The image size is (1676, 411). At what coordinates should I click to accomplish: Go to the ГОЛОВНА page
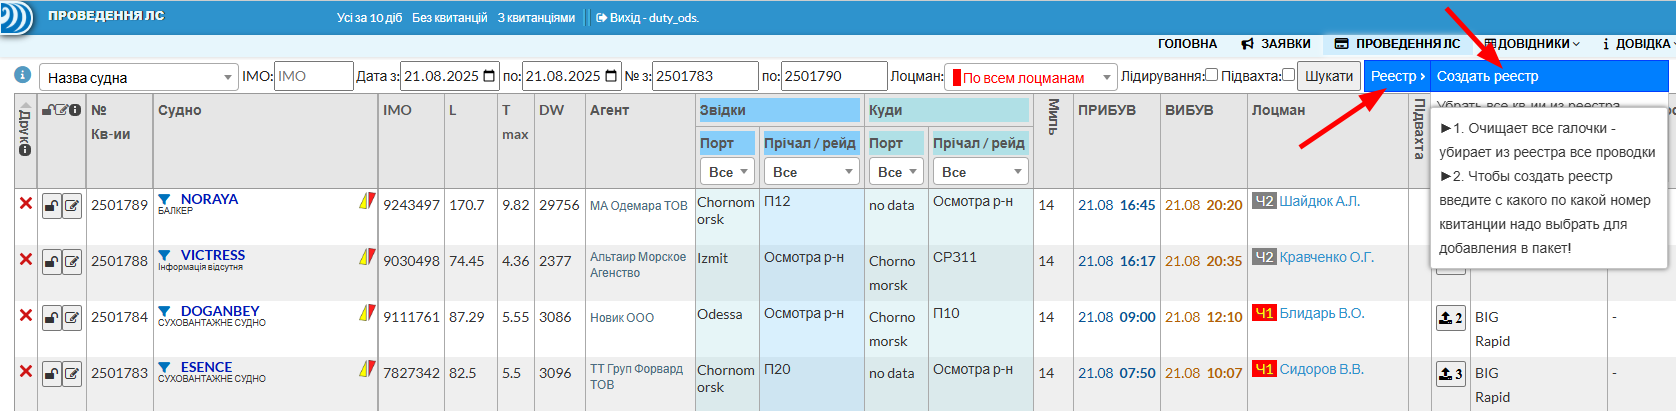tap(1187, 44)
